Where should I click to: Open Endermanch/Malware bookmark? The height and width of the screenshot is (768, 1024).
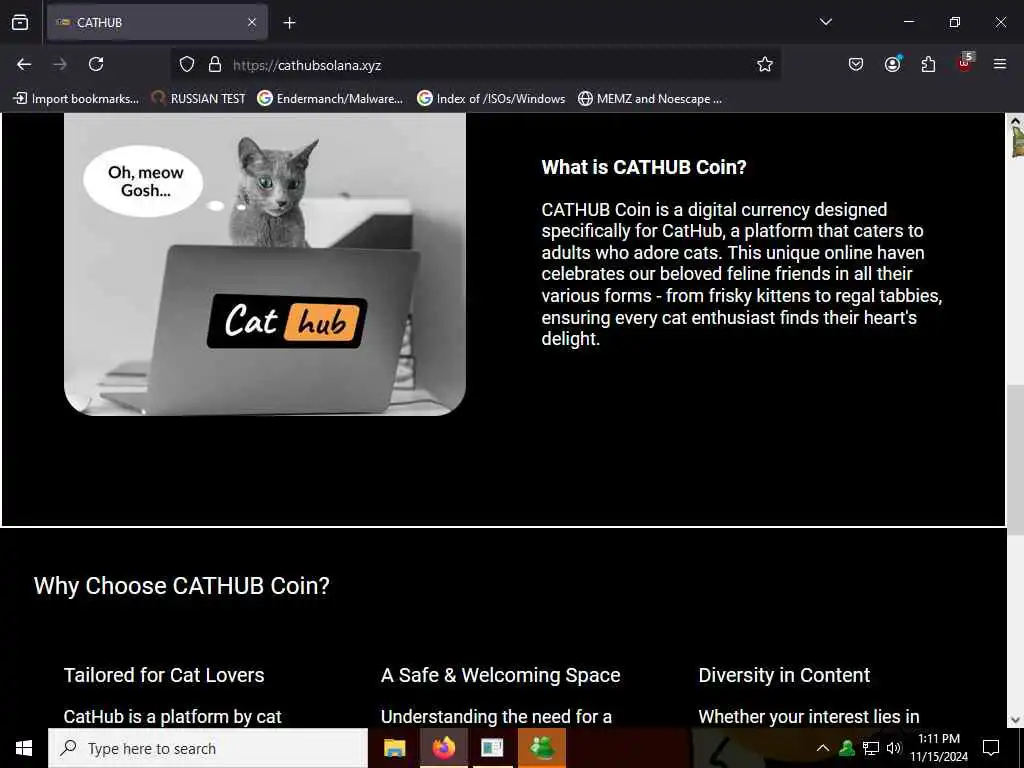point(330,99)
